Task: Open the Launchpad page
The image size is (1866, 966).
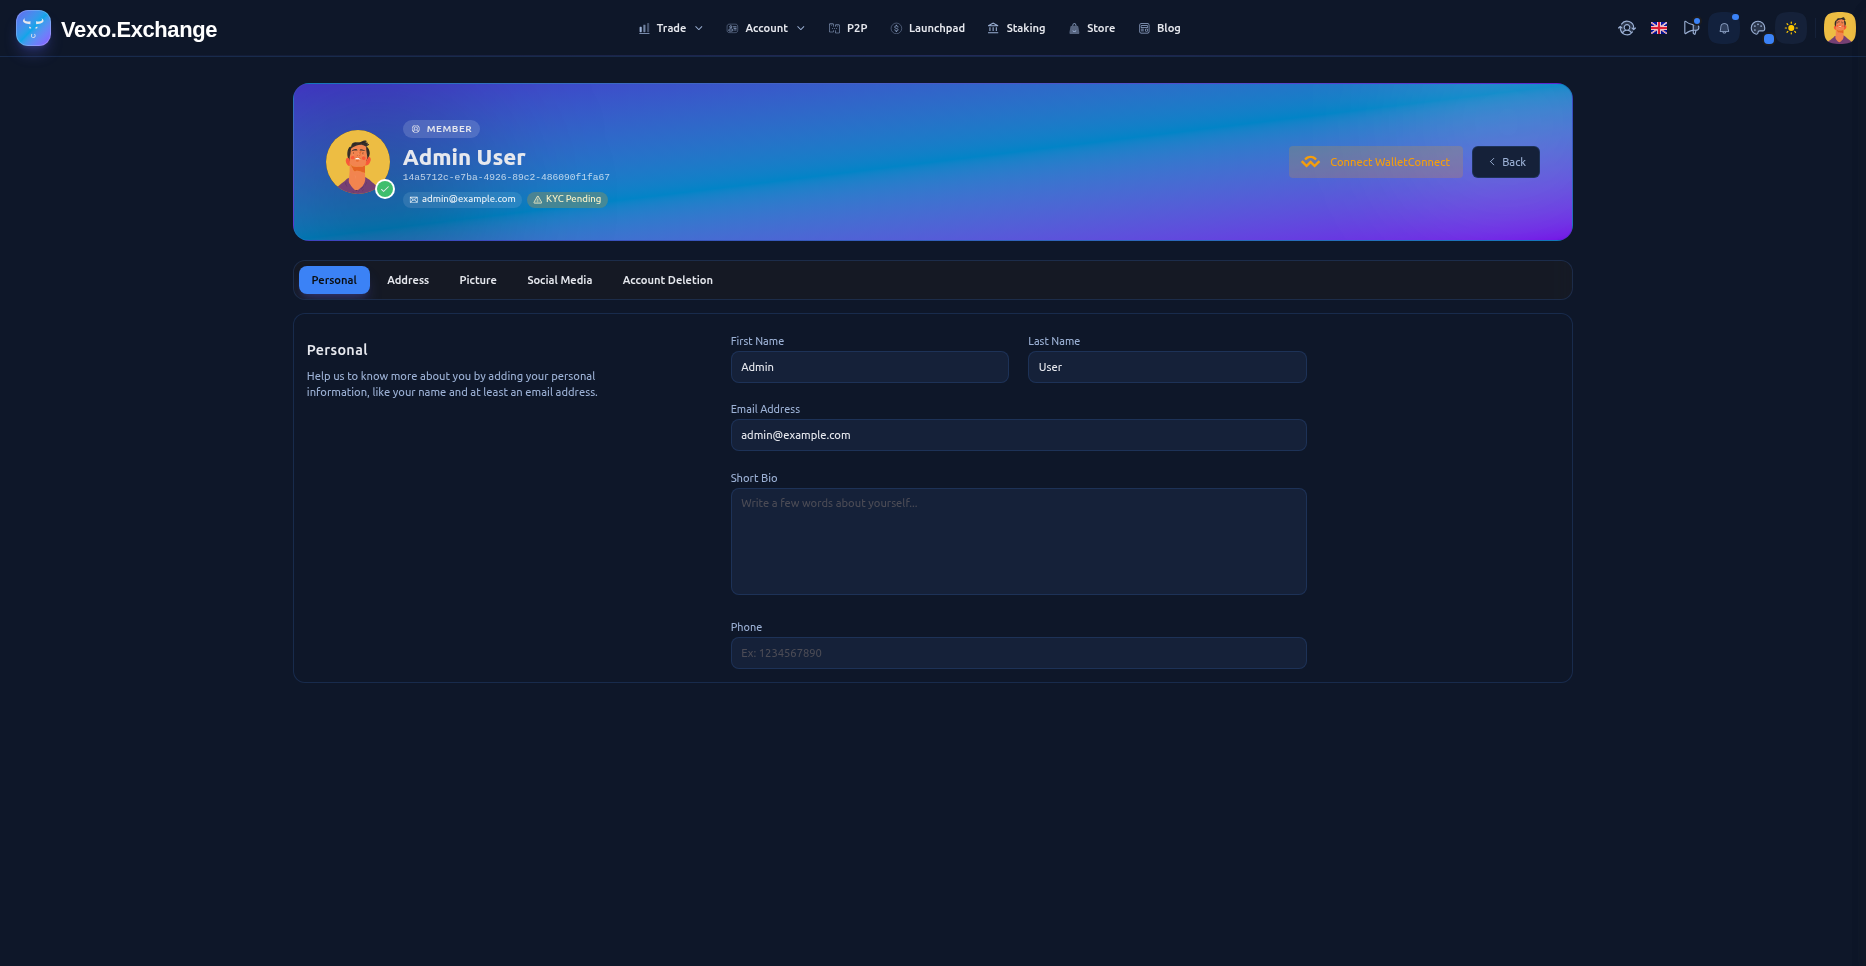Action: click(928, 29)
